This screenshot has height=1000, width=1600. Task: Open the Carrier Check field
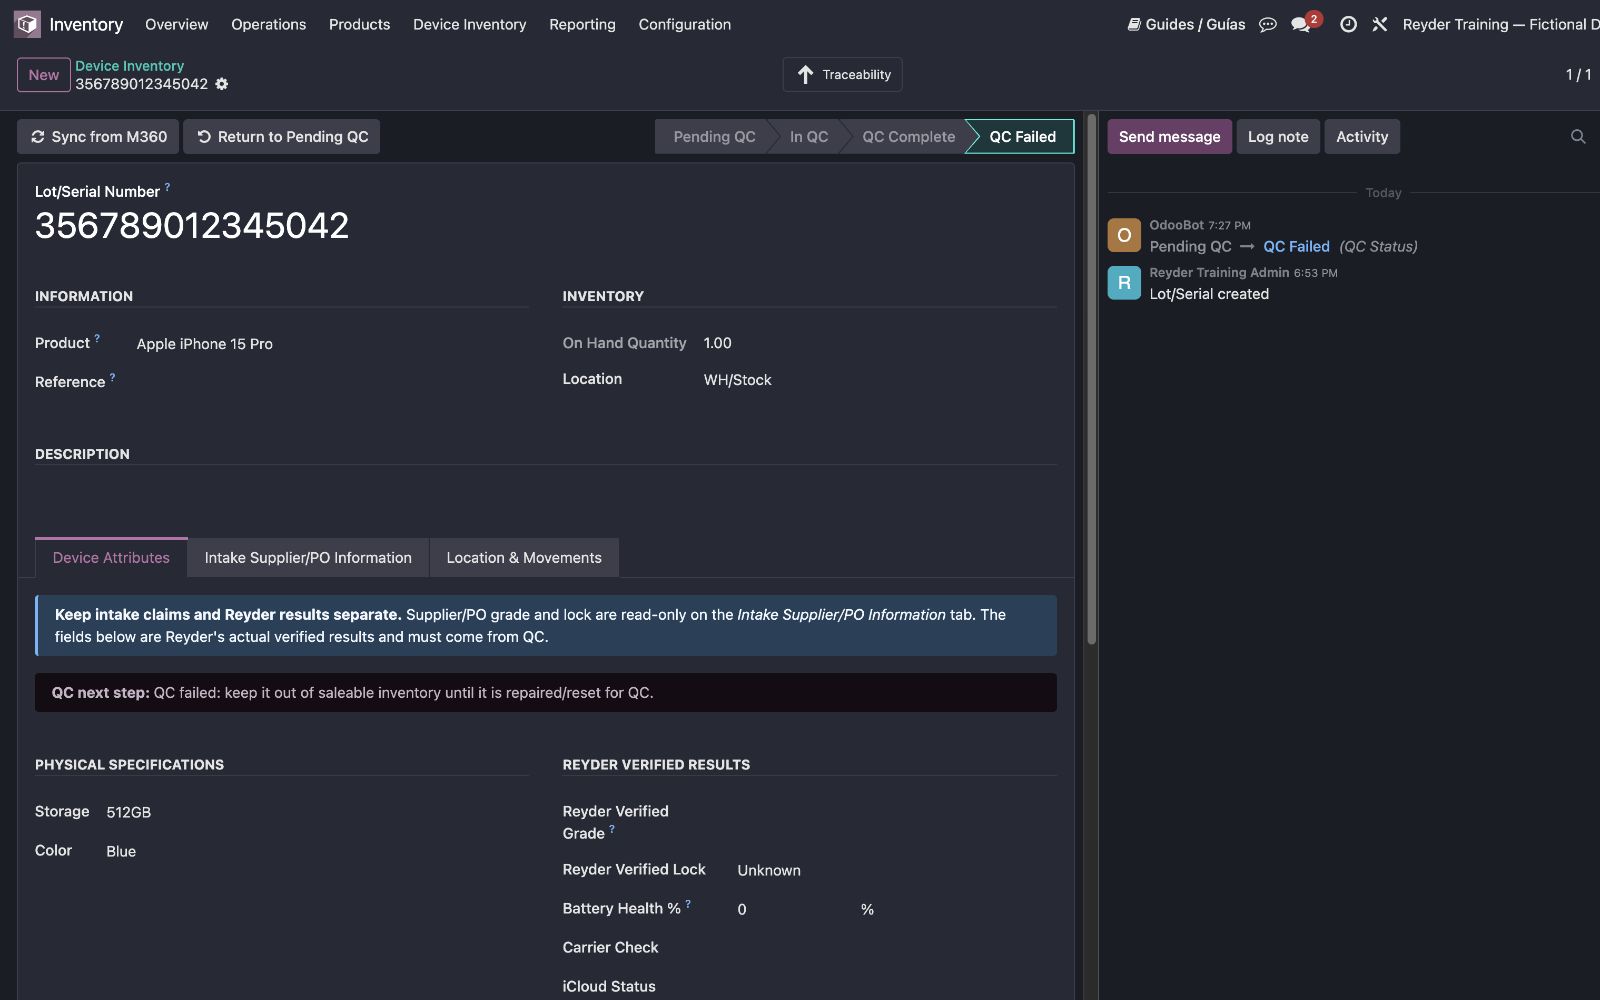[896, 948]
